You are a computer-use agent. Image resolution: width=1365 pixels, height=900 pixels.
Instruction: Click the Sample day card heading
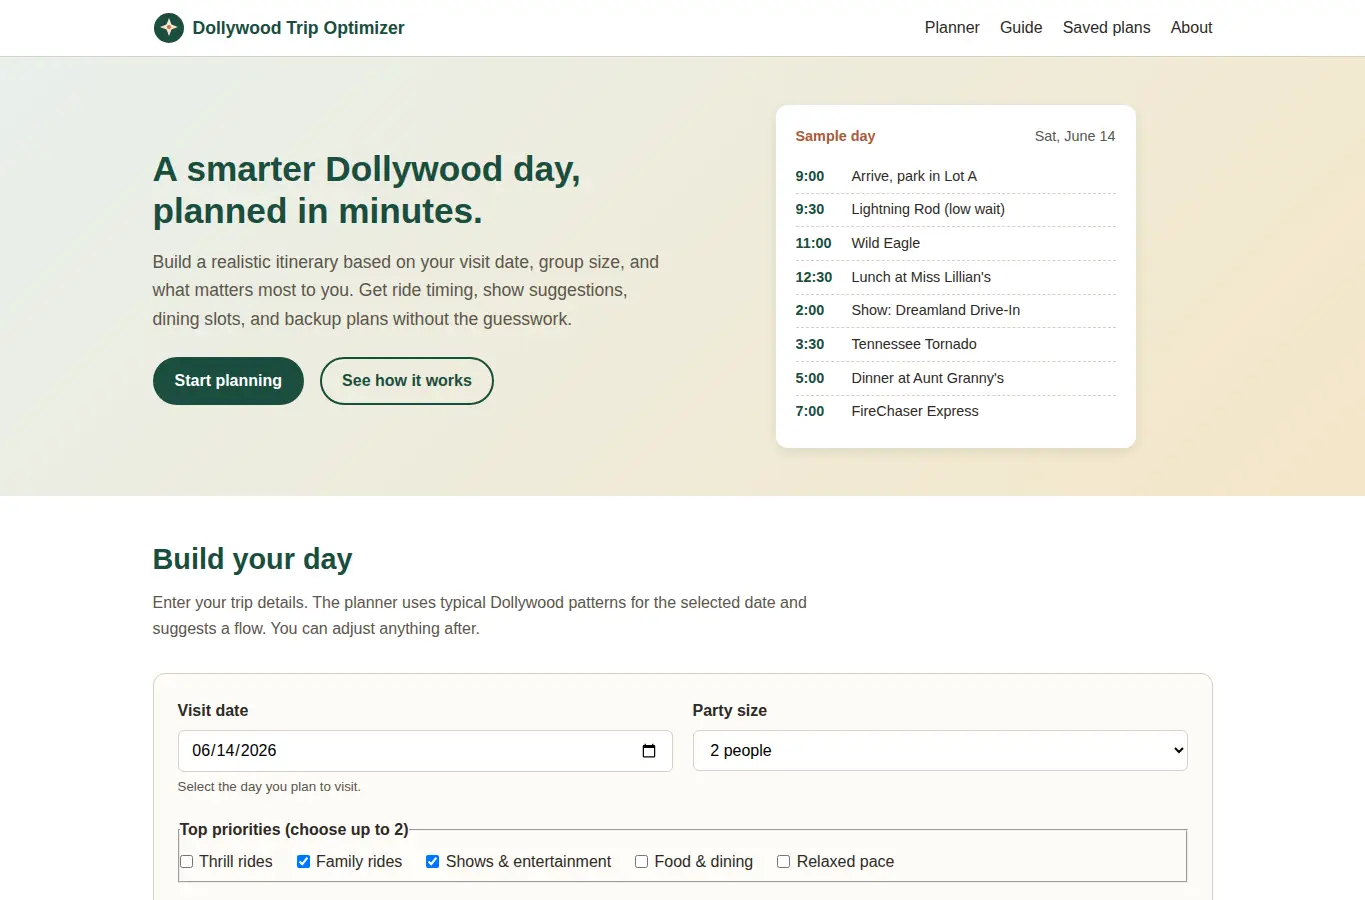835,136
